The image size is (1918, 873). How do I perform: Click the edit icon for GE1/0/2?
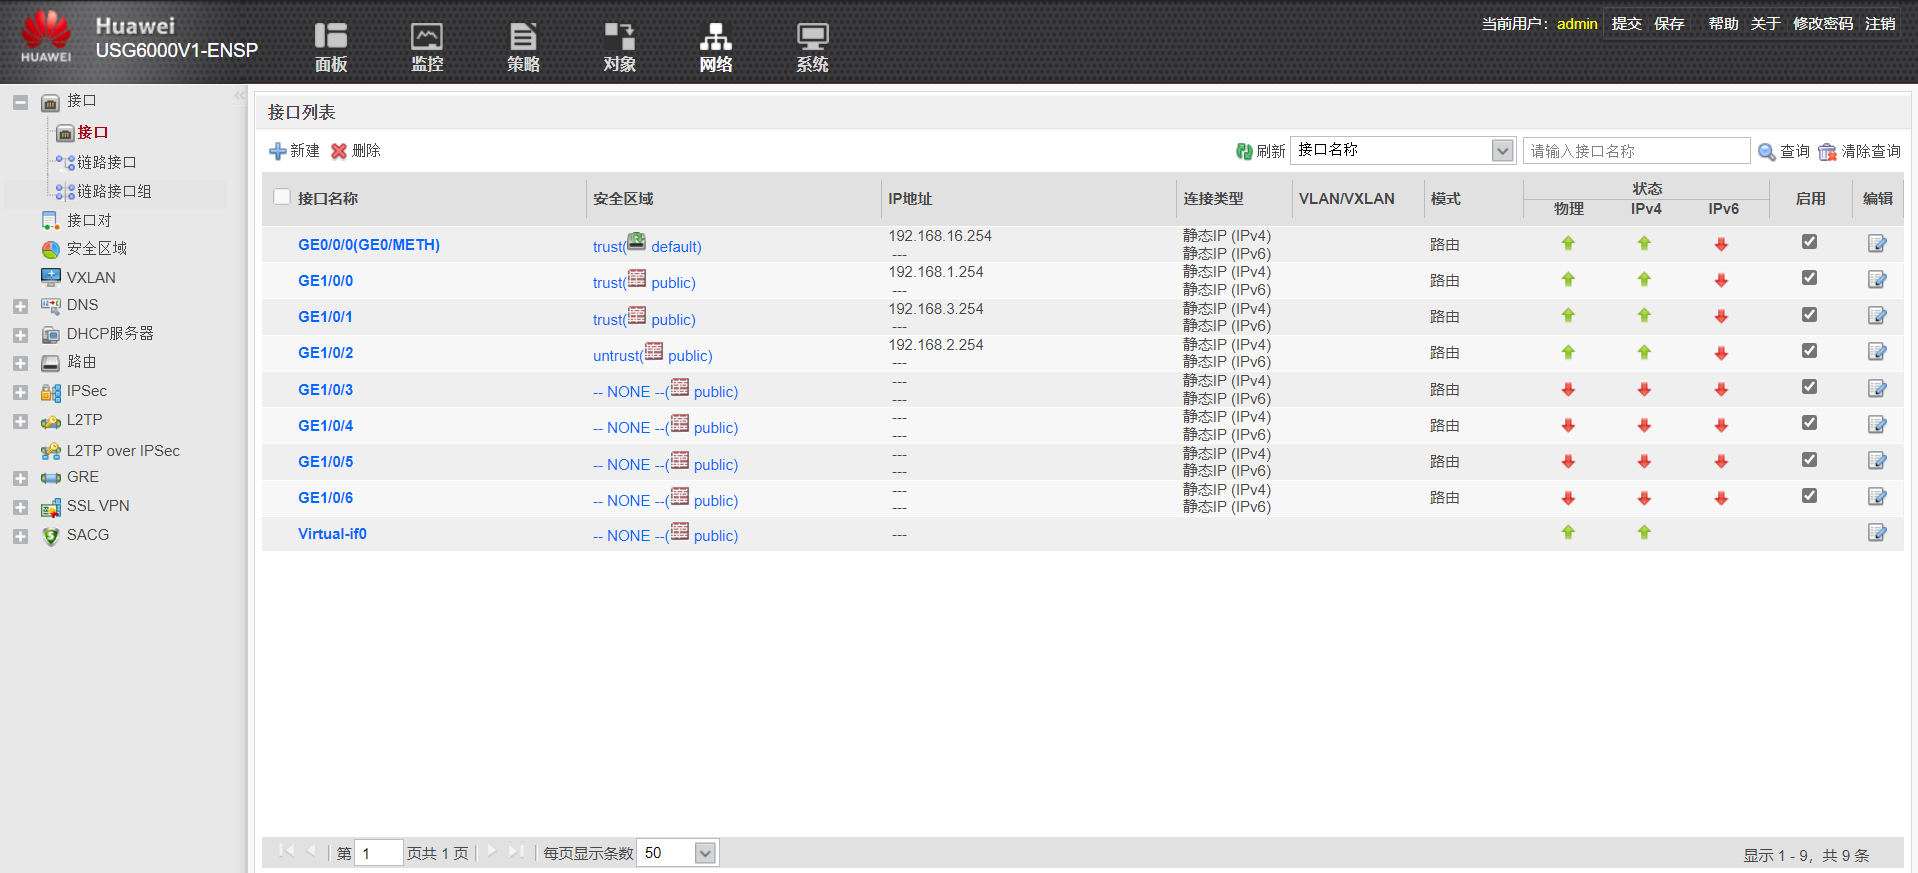1877,352
